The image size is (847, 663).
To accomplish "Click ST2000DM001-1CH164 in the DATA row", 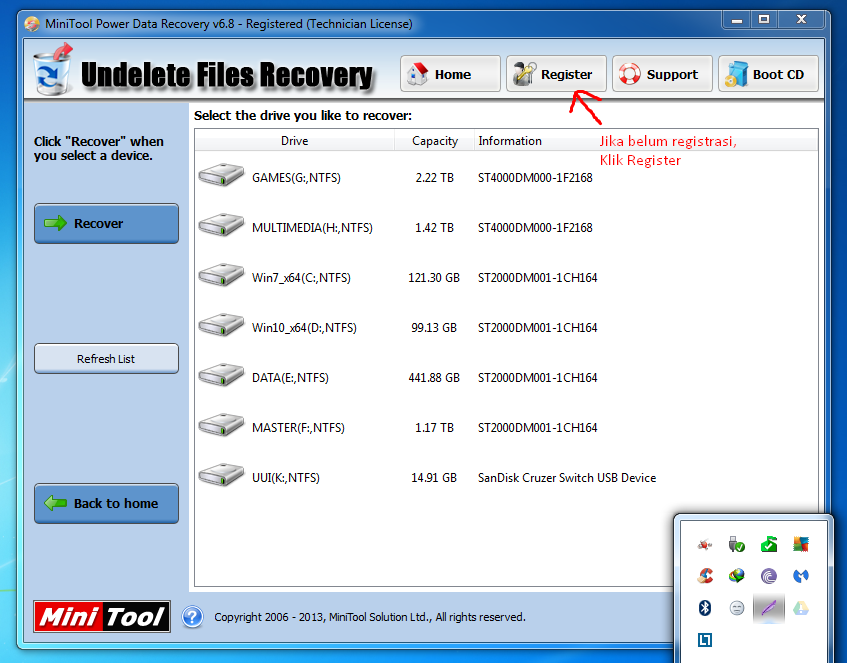I will pyautogui.click(x=537, y=378).
